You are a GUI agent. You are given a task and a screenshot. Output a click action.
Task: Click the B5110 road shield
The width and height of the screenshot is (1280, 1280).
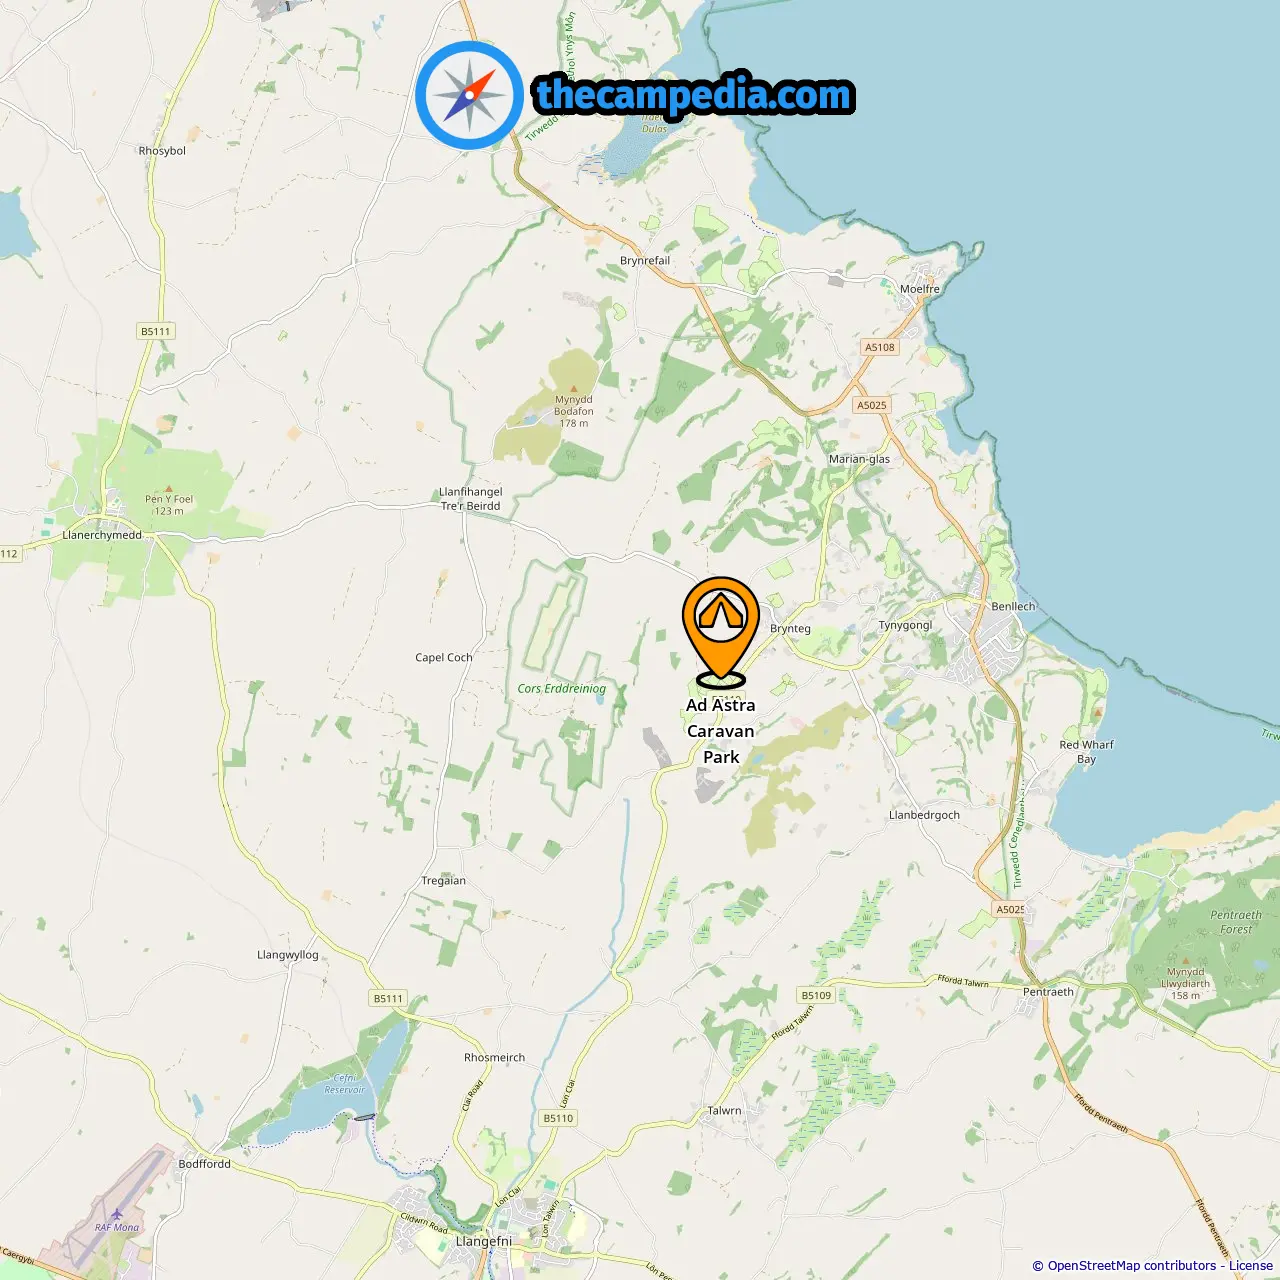[x=558, y=1118]
